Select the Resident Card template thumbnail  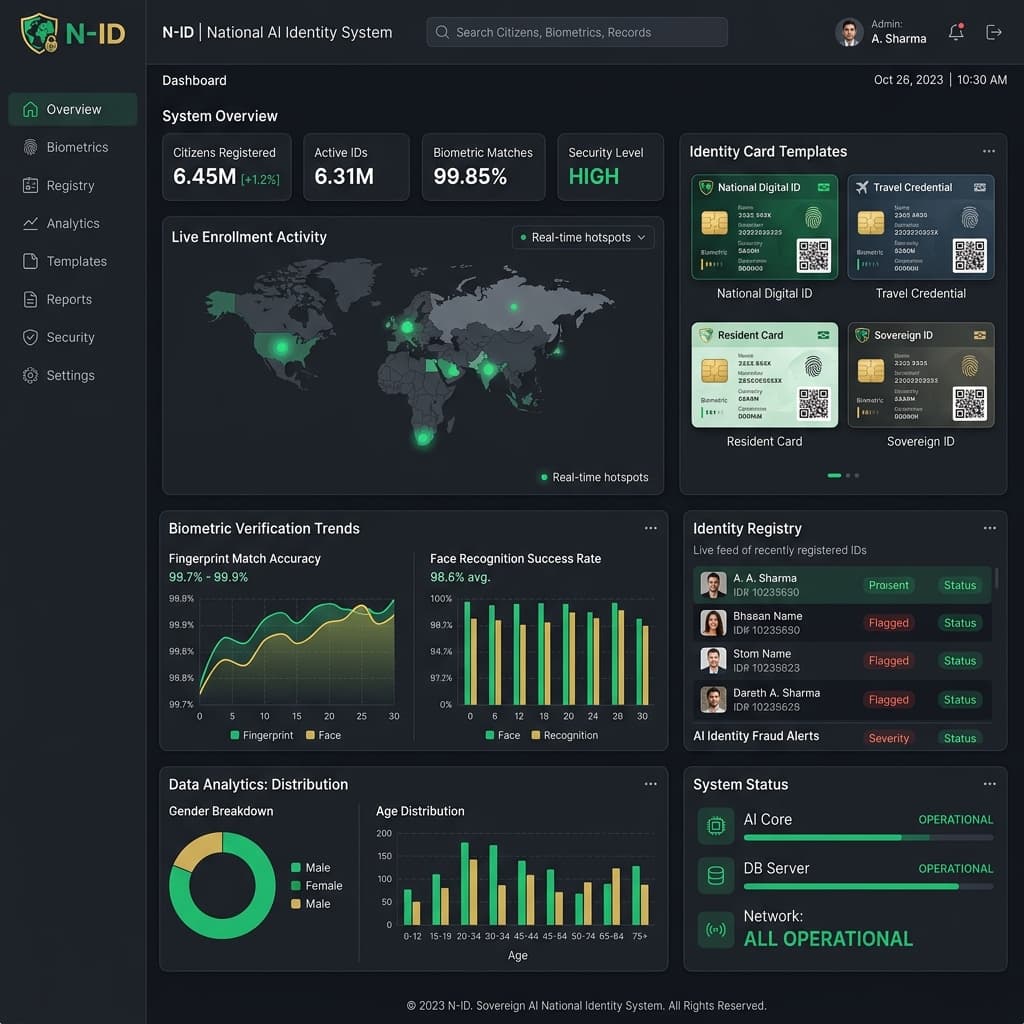pos(764,375)
